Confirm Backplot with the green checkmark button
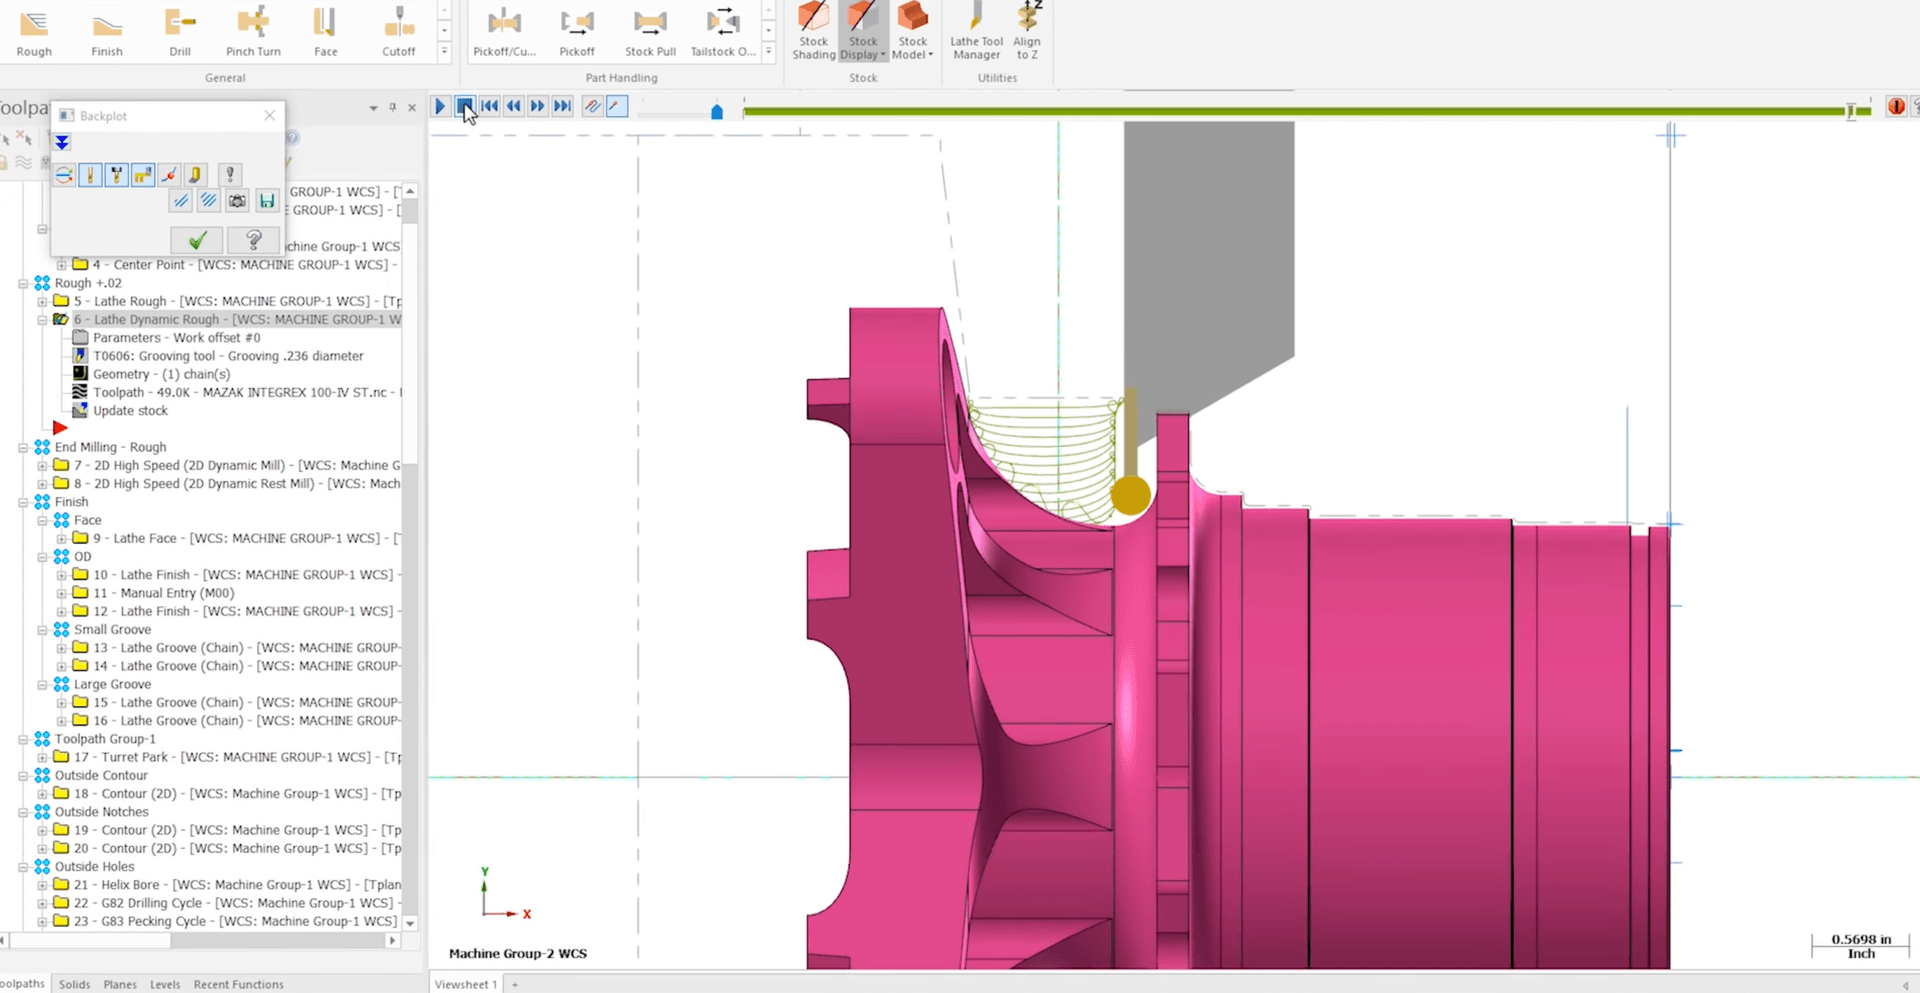The width and height of the screenshot is (1920, 993). (197, 240)
